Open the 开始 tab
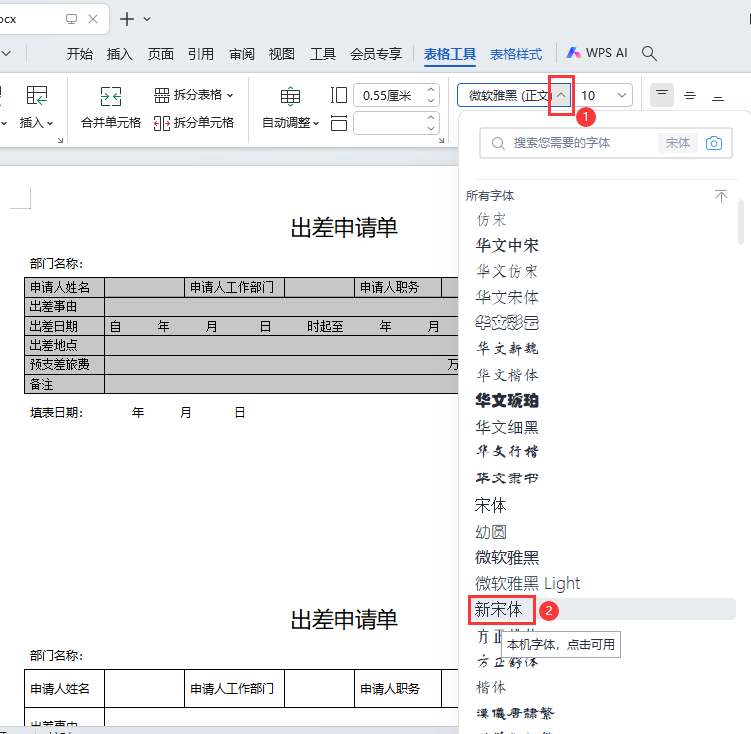751x734 pixels. point(80,54)
